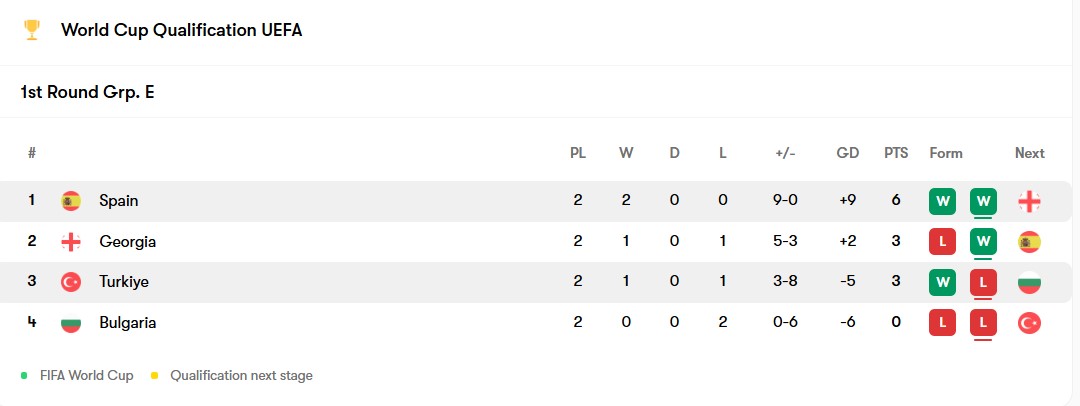Click Spain's next opponent Georgia flag
This screenshot has width=1080, height=406.
(x=1029, y=201)
